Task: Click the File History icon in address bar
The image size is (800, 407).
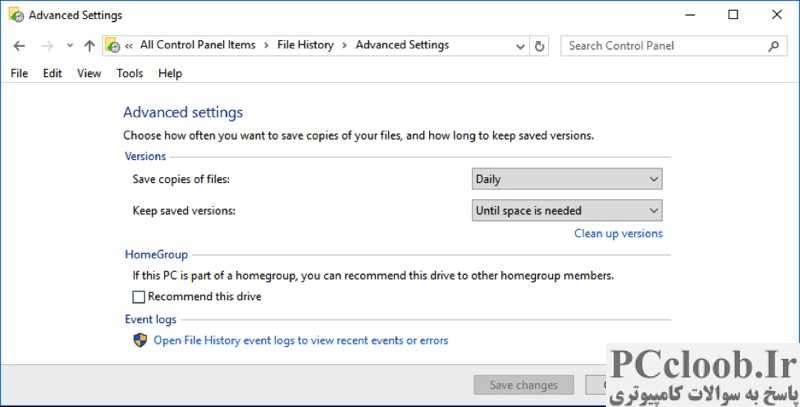Action: 112,45
